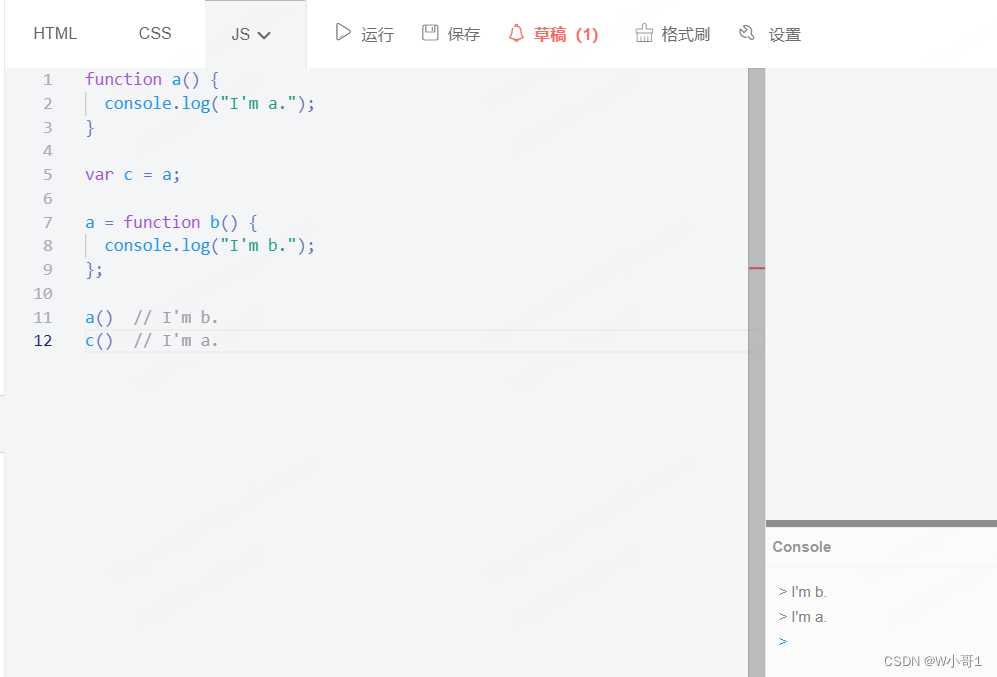
Task: Click console.log("I'm b.") on line 8
Action: (x=209, y=245)
